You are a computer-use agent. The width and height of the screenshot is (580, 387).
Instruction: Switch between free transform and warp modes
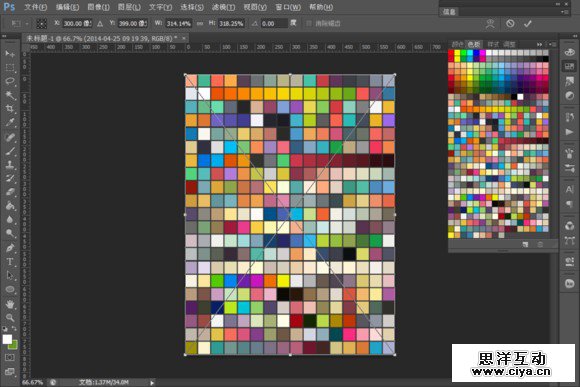(x=490, y=24)
